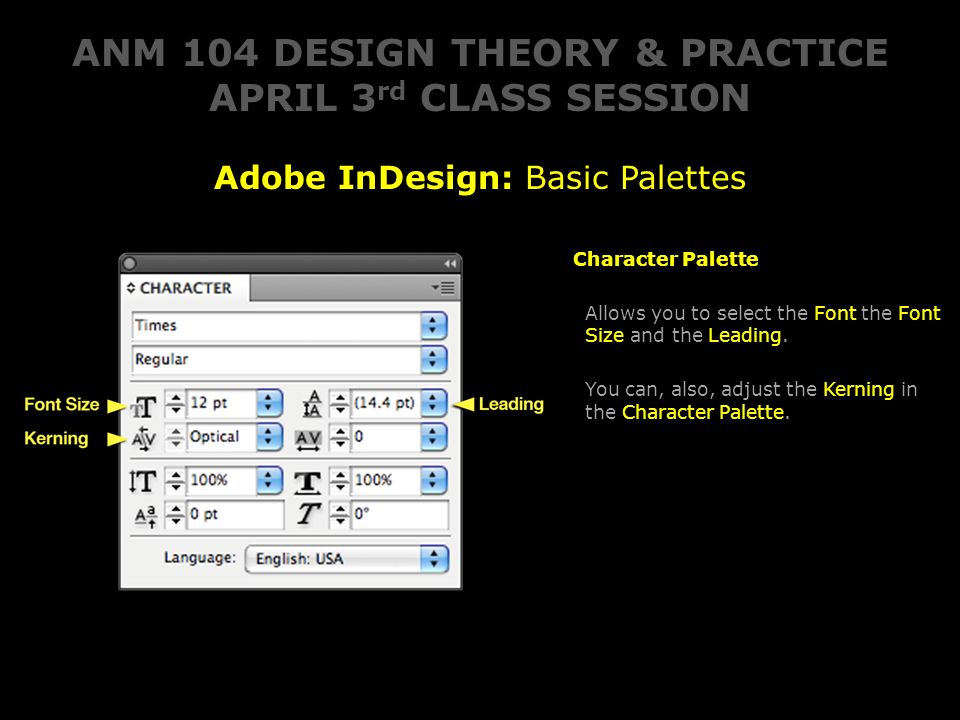Click the (14.4 pt) leading field
The width and height of the screenshot is (960, 720).
tap(386, 403)
